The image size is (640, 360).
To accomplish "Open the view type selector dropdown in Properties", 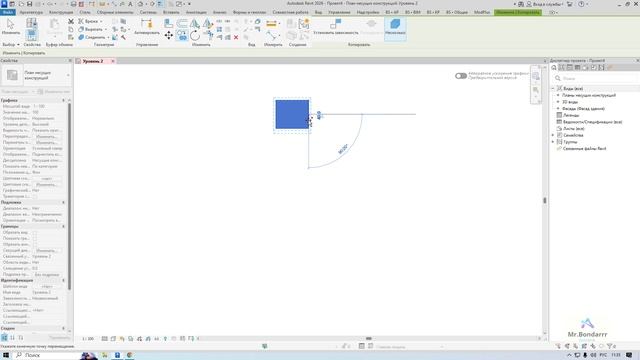I will [x=68, y=75].
